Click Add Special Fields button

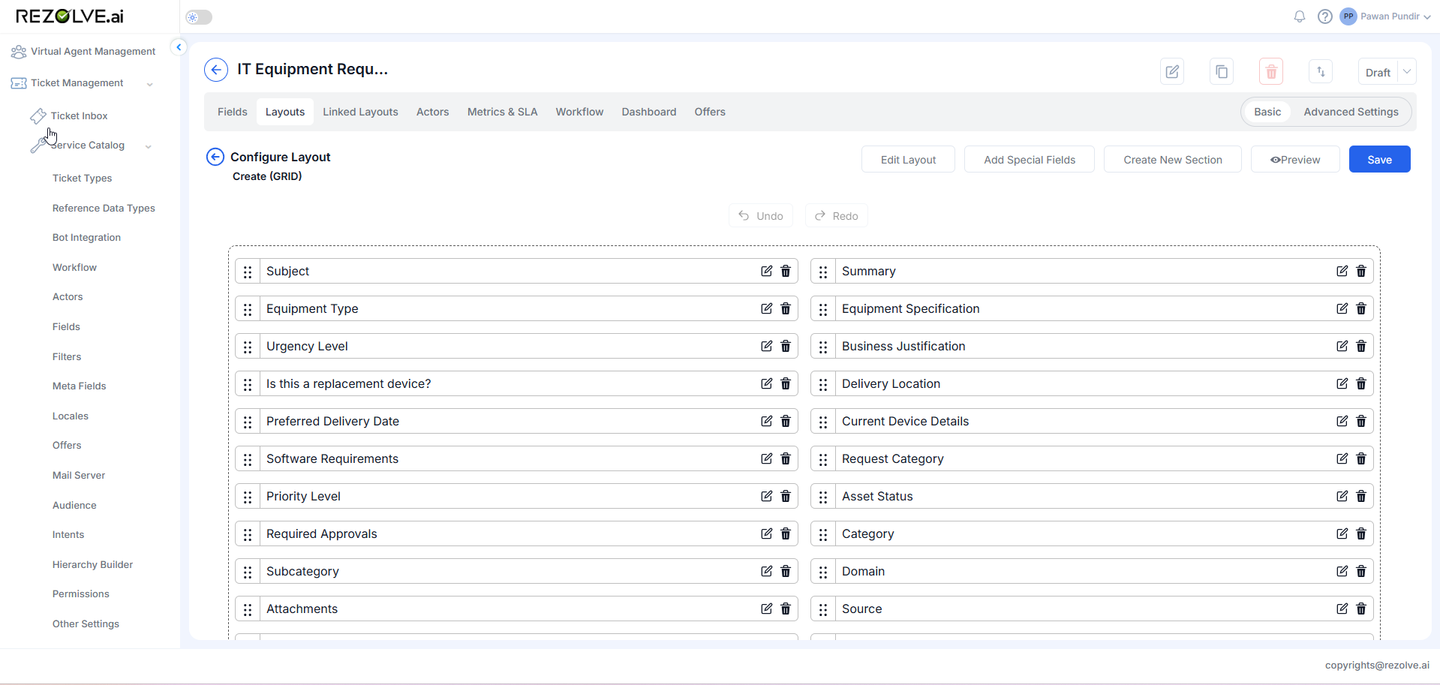(x=1029, y=159)
